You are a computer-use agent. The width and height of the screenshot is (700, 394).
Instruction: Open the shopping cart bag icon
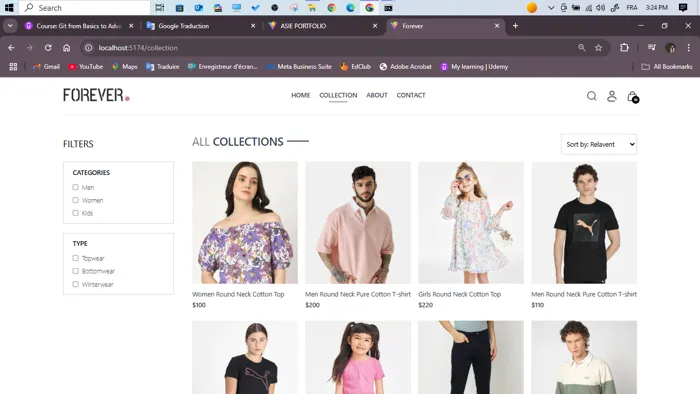[633, 96]
